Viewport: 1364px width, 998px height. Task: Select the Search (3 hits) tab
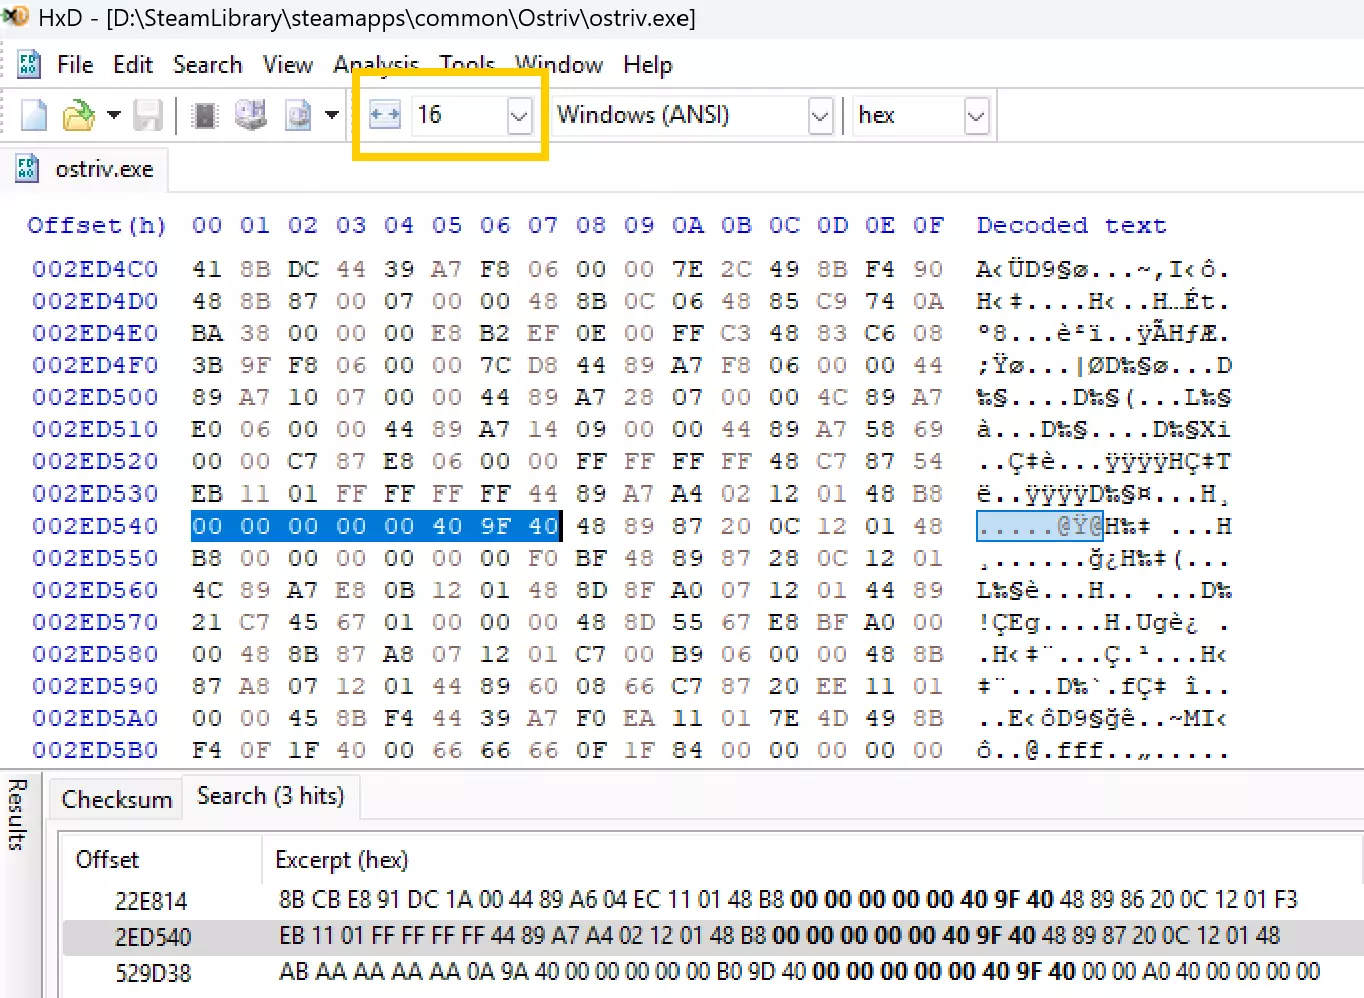pyautogui.click(x=271, y=796)
